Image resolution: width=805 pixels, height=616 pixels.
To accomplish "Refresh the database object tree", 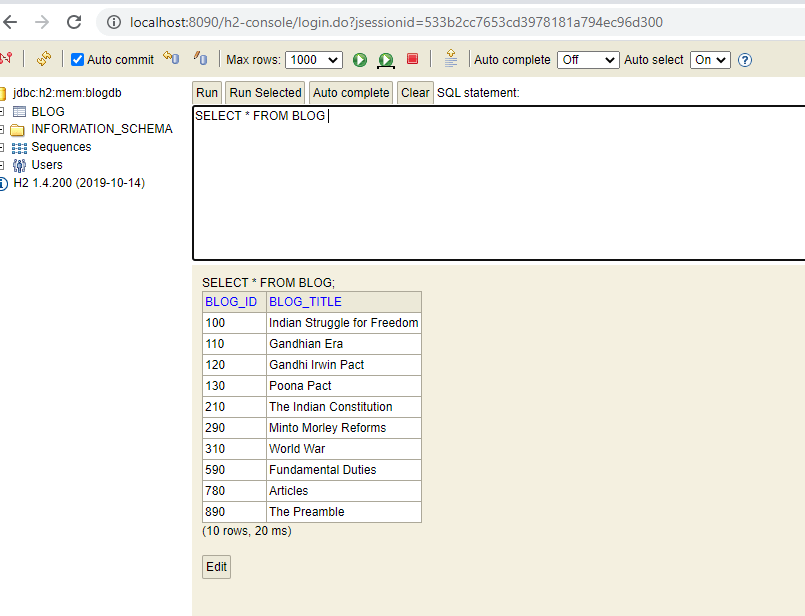I will (x=42, y=59).
